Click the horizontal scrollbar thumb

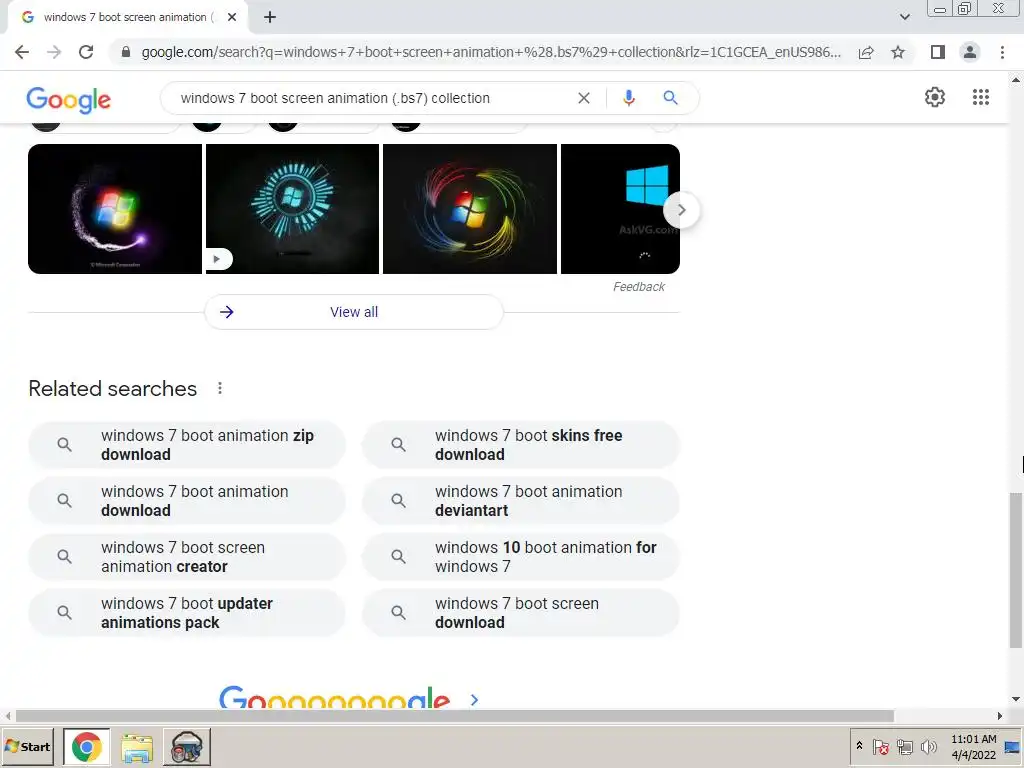(x=455, y=716)
